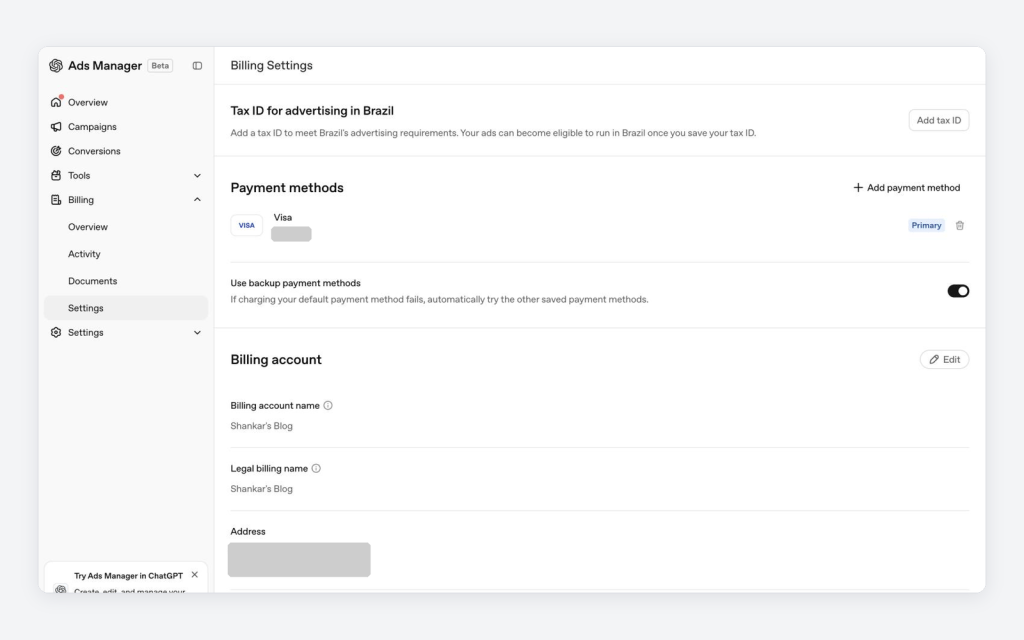Click the Beta badge next to Ads Manager

(160, 65)
